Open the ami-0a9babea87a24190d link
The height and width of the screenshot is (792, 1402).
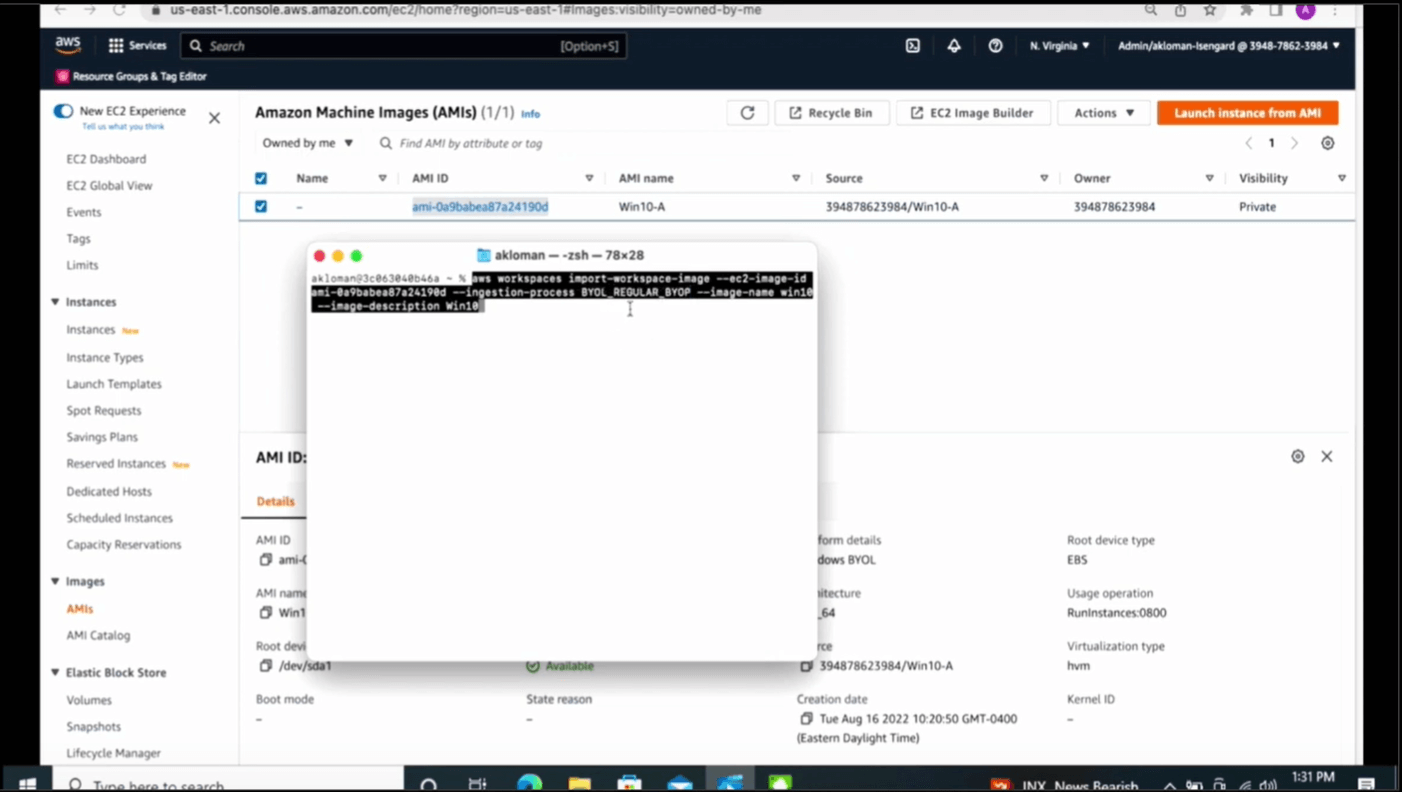click(479, 206)
